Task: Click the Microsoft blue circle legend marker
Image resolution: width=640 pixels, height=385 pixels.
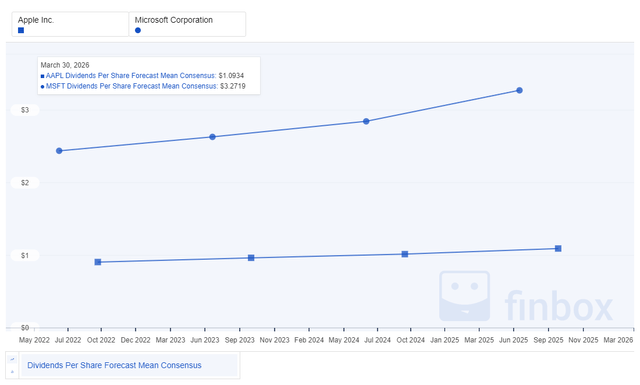Action: tap(138, 30)
